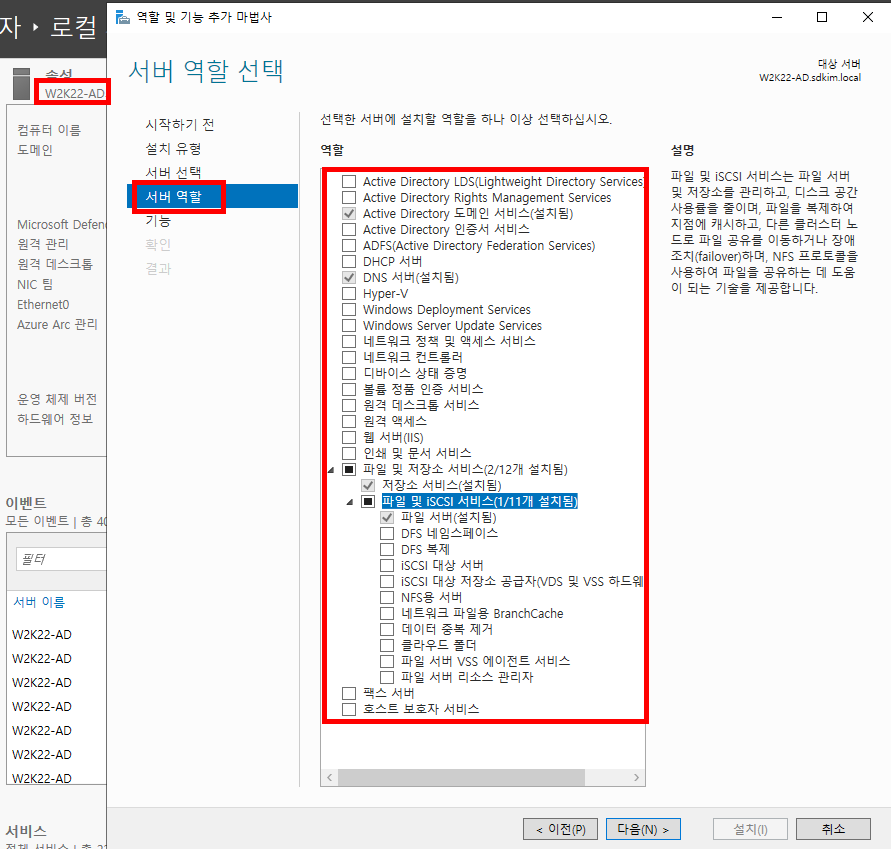Check 클라우드 폴더 checkbox
The height and width of the screenshot is (849, 891).
(x=387, y=645)
